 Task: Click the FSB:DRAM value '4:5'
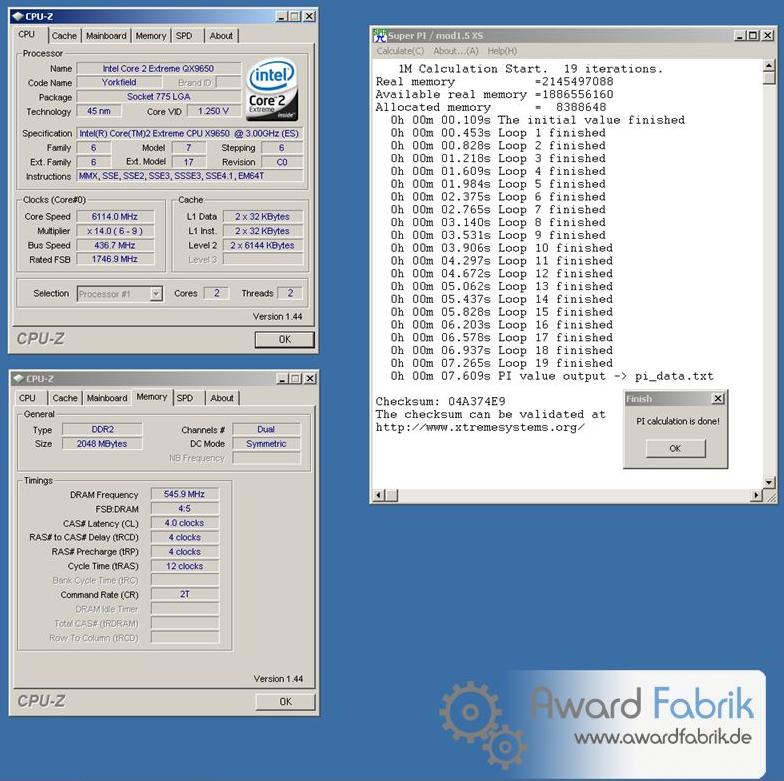pos(184,508)
